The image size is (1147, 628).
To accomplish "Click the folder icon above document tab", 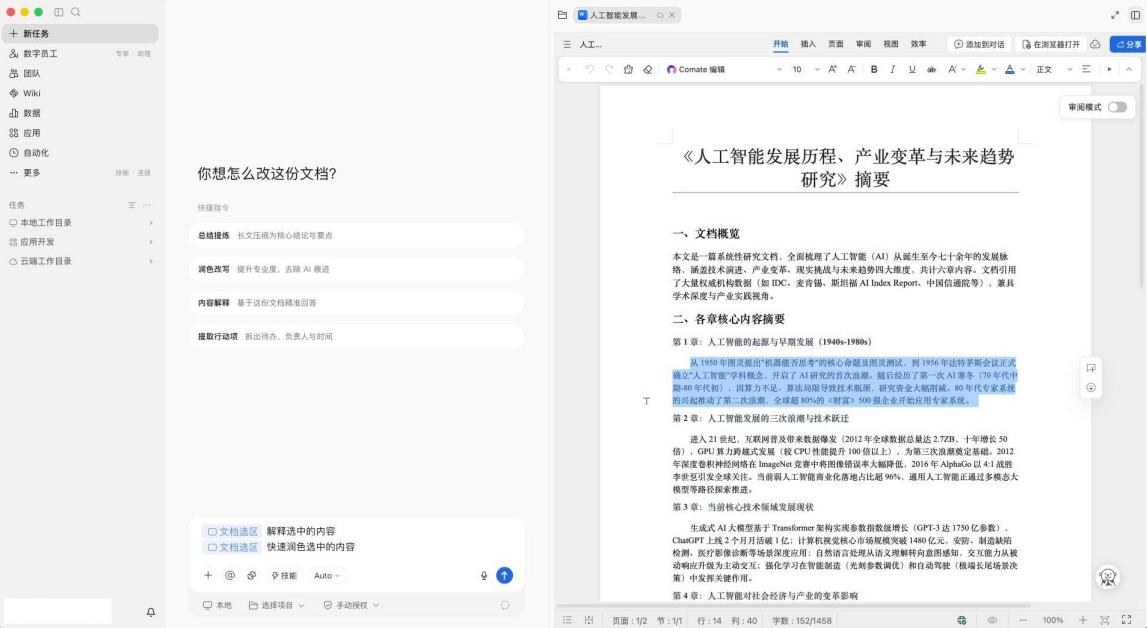I will pyautogui.click(x=562, y=15).
